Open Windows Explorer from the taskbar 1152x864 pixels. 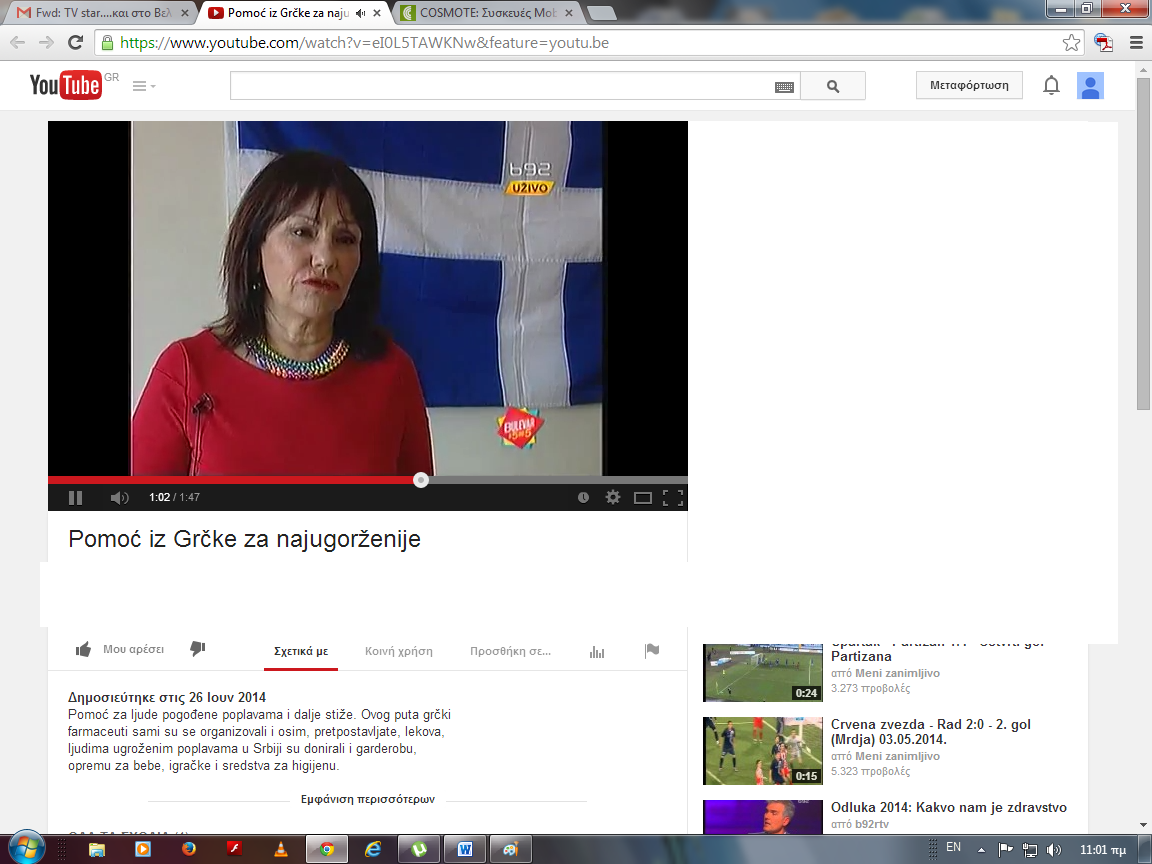[x=96, y=850]
